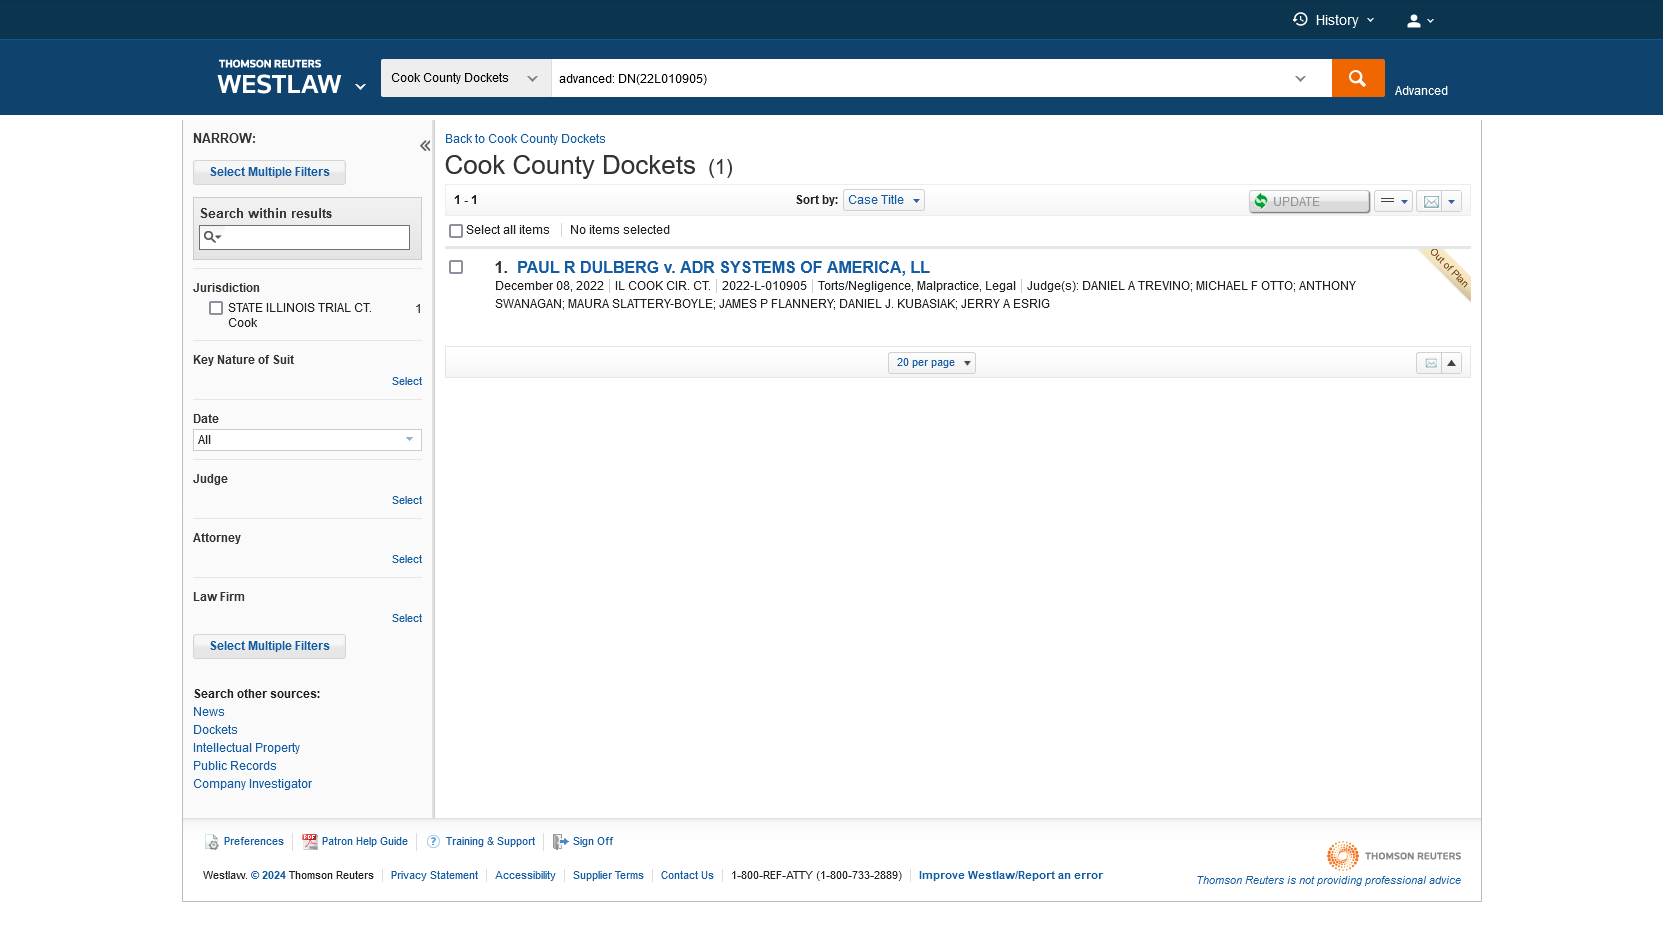This screenshot has height=930, width=1663.
Task: Open the History clock icon menu
Action: point(1333,20)
